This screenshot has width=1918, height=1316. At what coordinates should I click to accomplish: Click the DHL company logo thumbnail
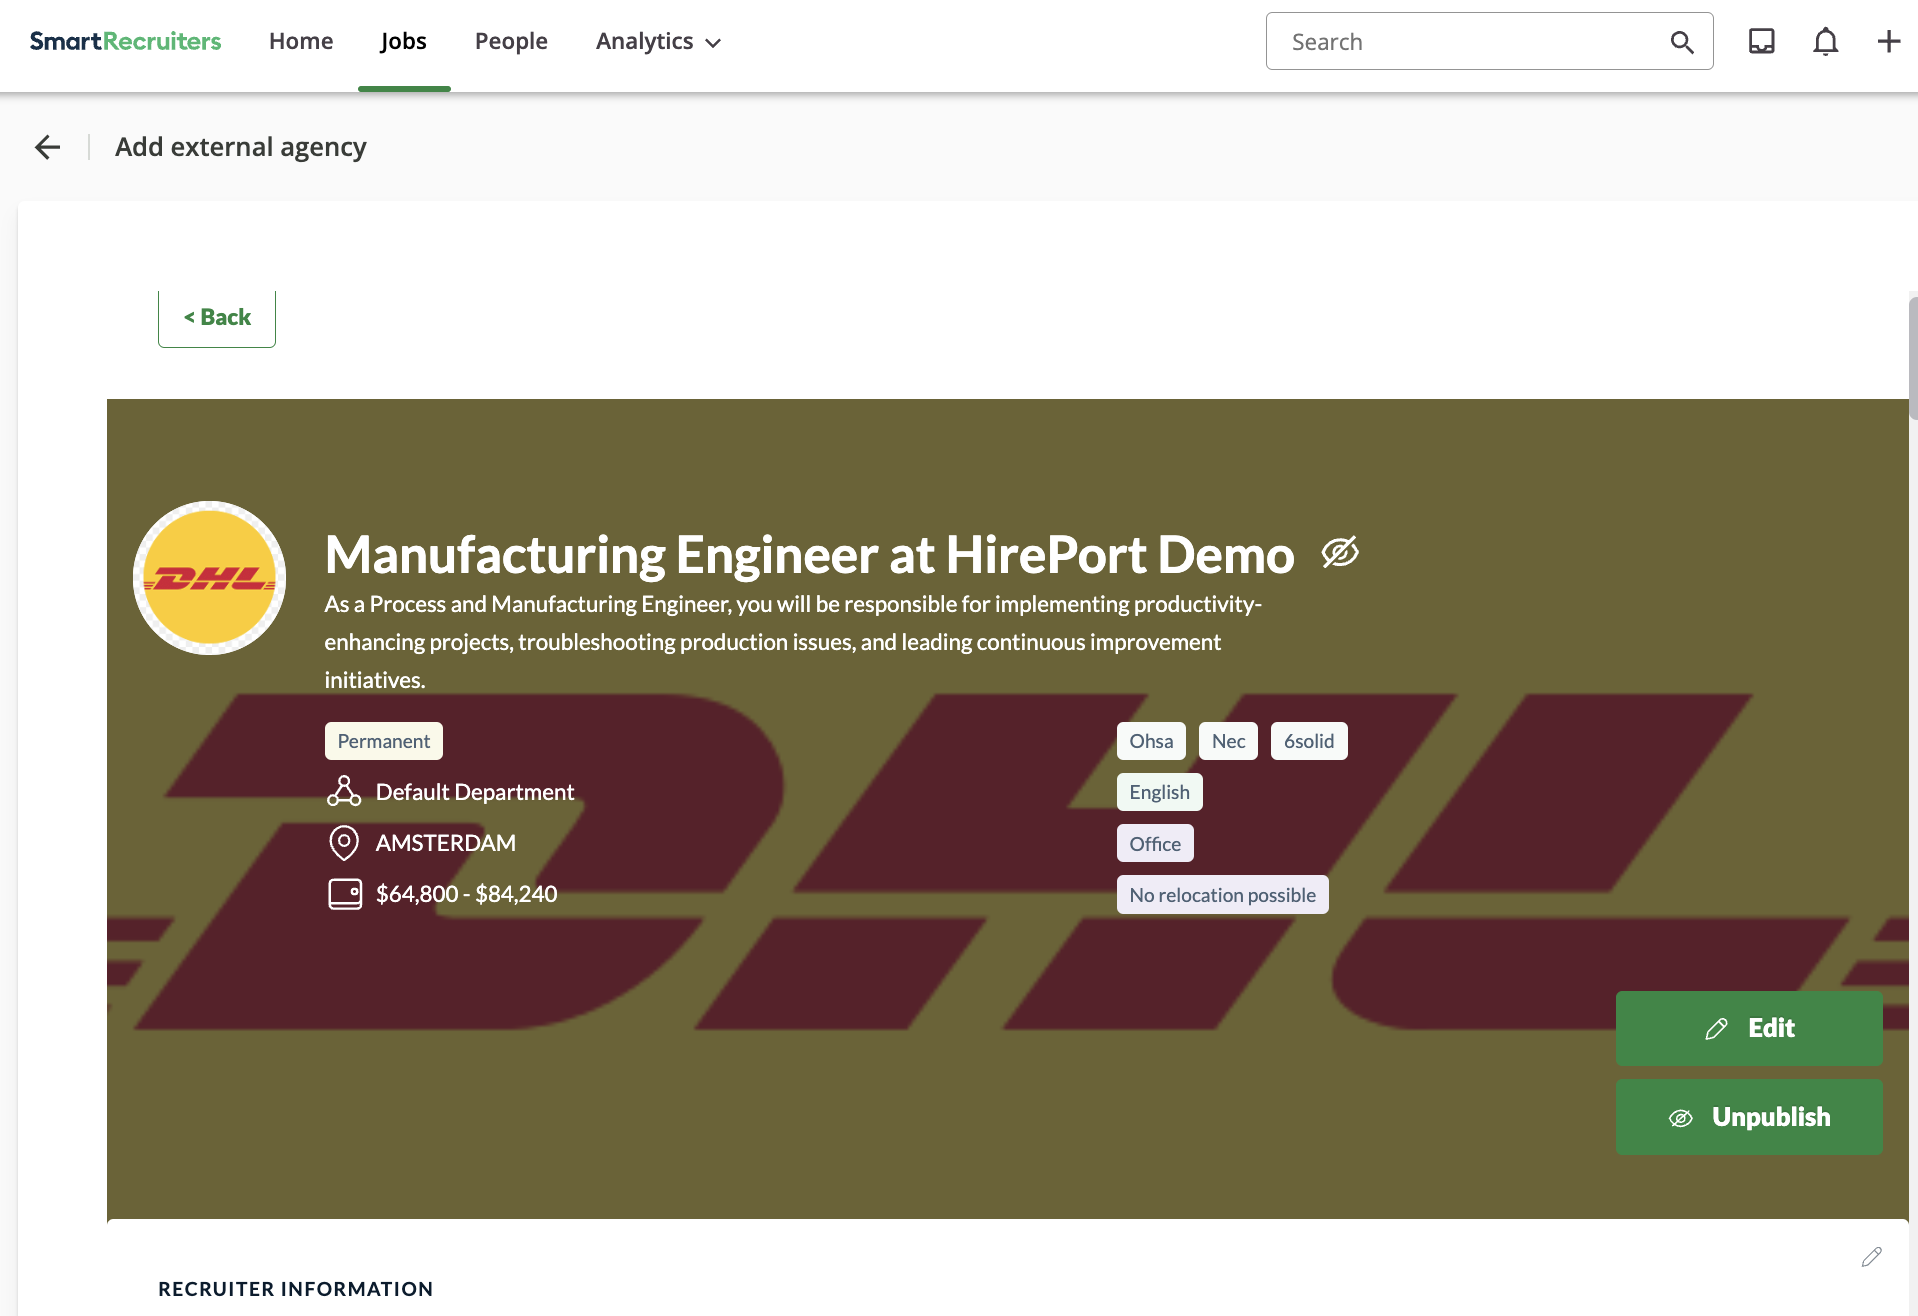point(210,578)
